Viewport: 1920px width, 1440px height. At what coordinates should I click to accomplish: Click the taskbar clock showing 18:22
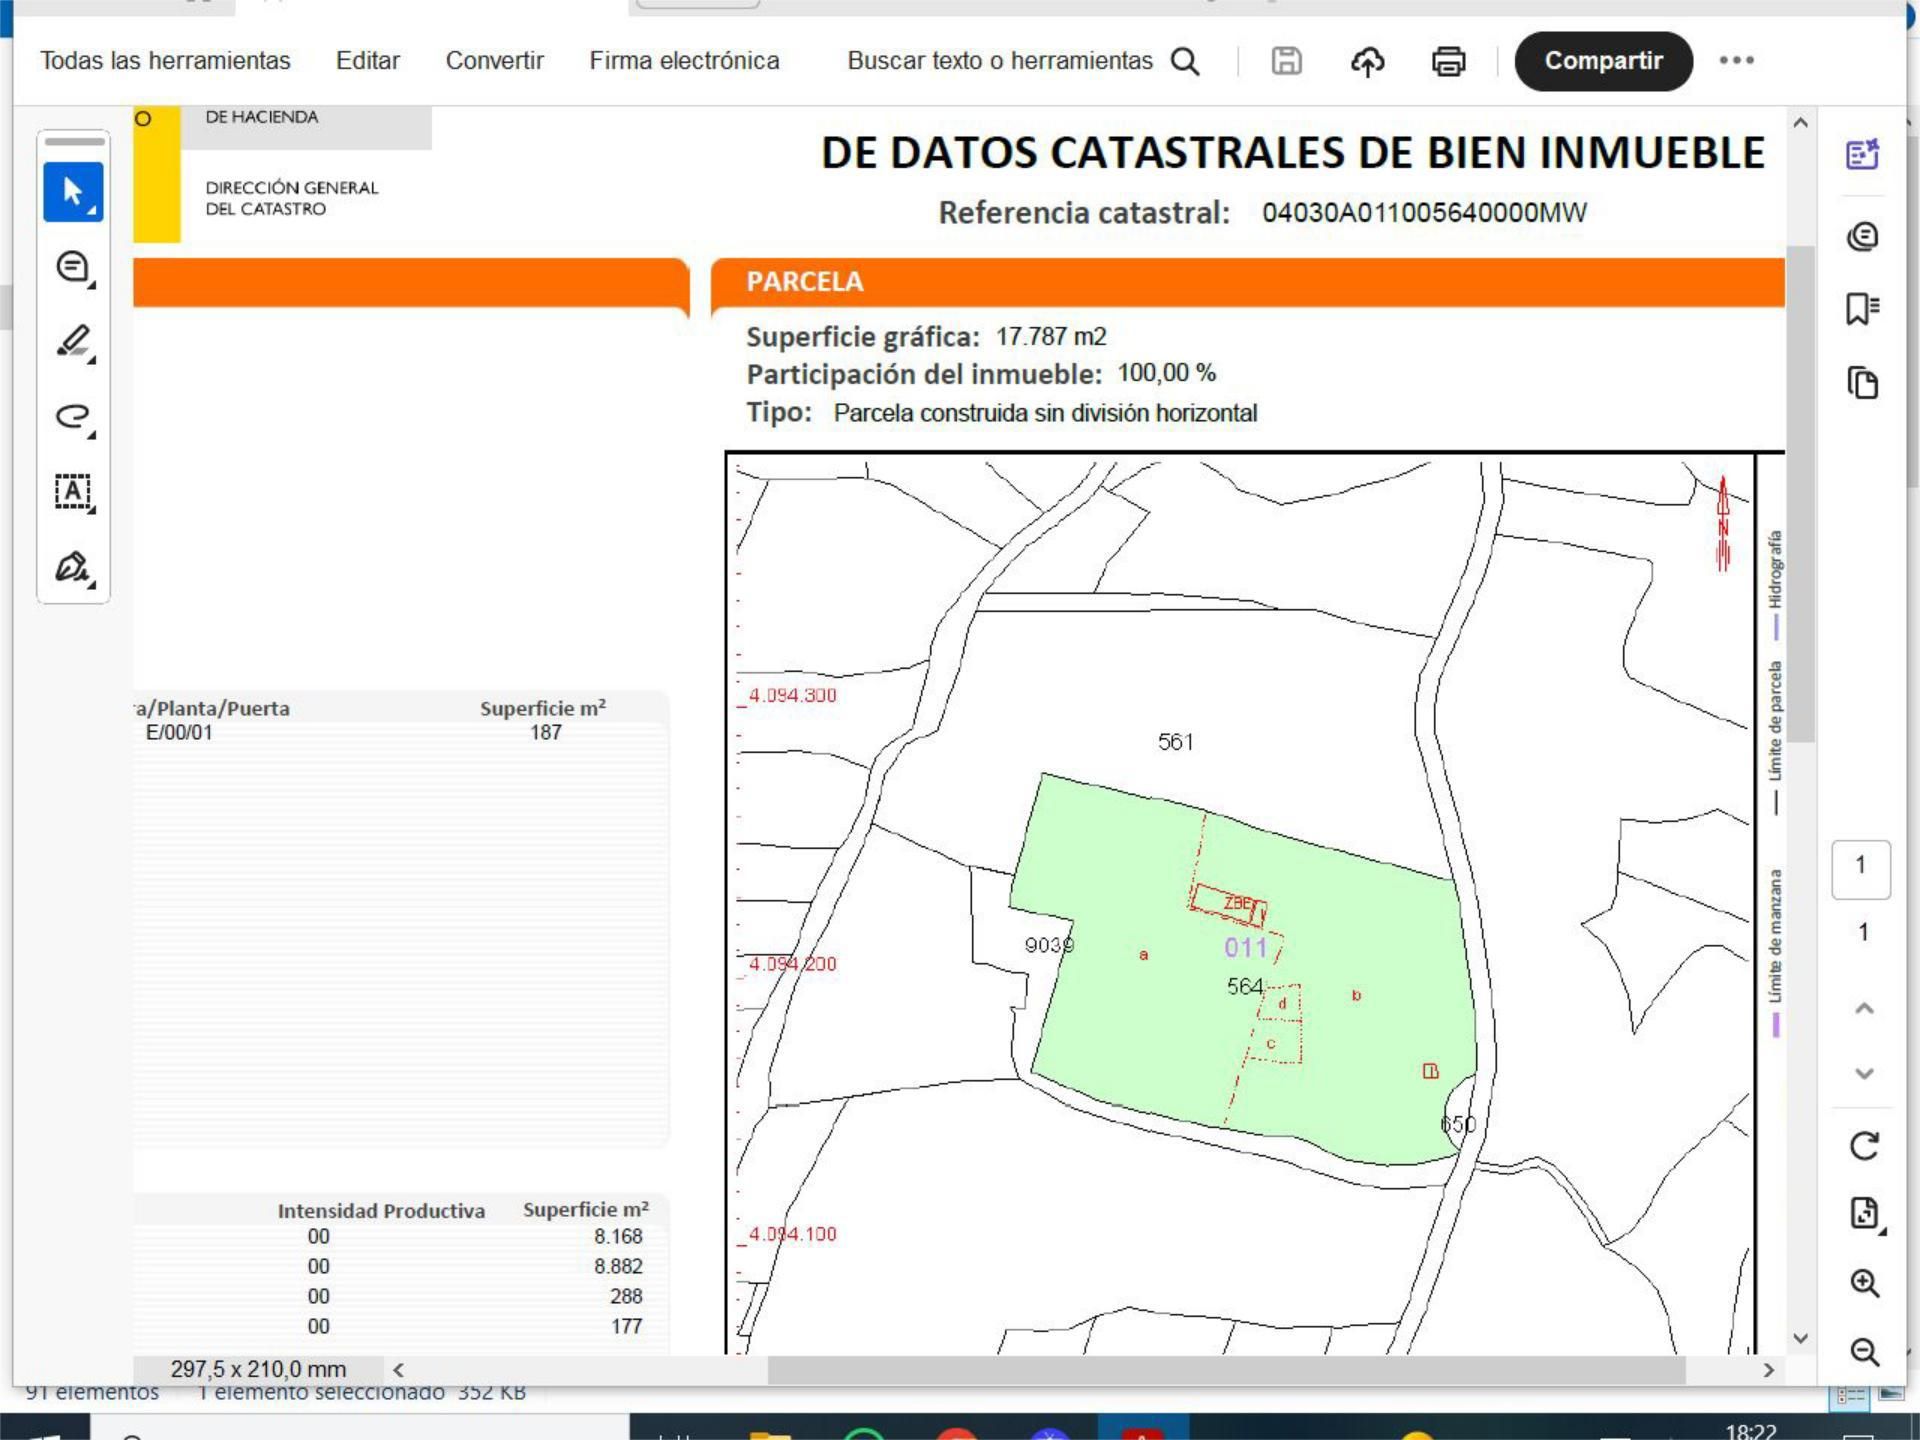(x=1751, y=1431)
